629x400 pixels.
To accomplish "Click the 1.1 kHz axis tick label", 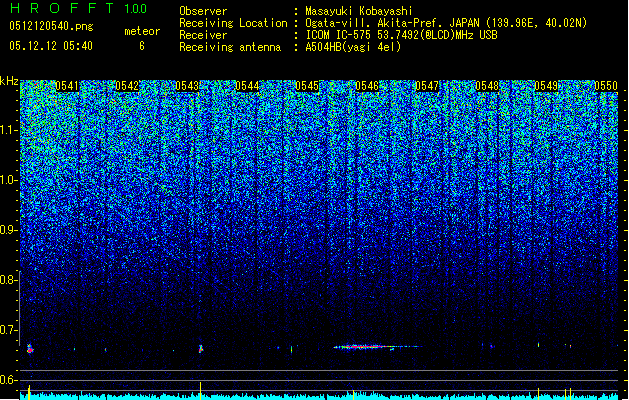I will (9, 130).
